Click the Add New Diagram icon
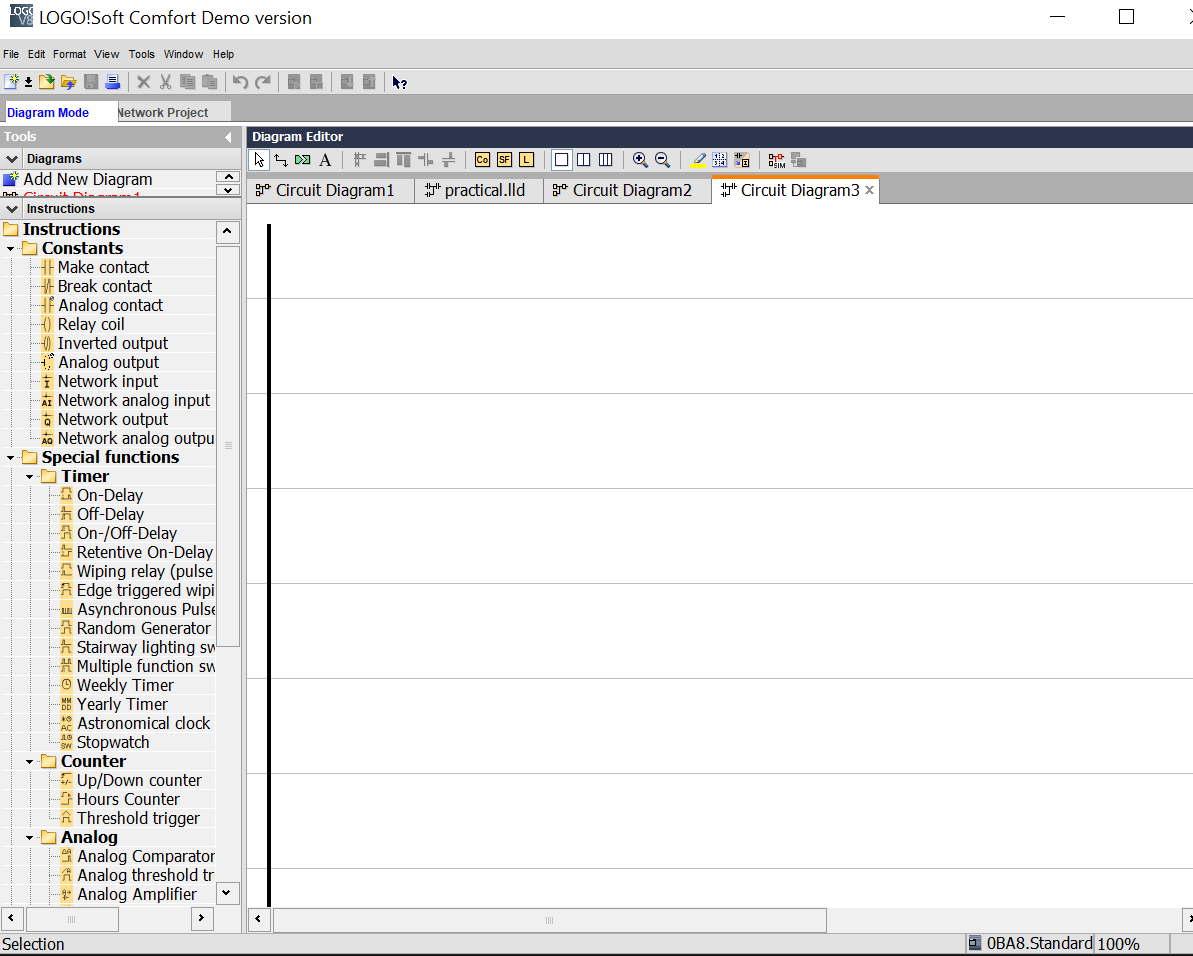This screenshot has width=1193, height=956. 11,179
